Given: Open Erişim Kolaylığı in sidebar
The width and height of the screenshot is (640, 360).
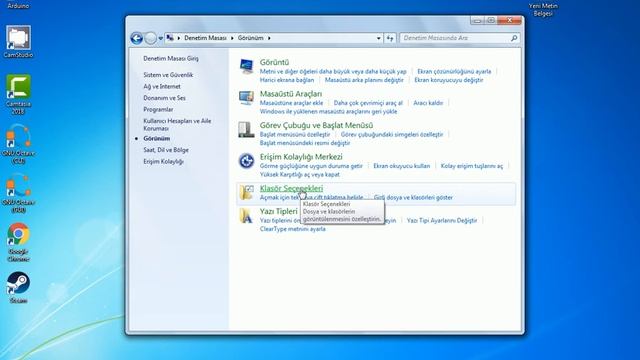Looking at the screenshot, I should point(163,161).
